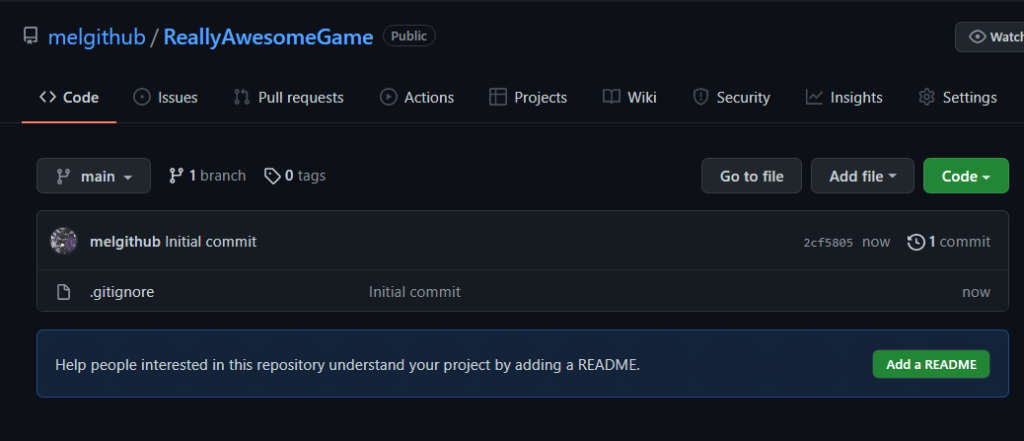Click the repository book icon beside melgithub

30,36
